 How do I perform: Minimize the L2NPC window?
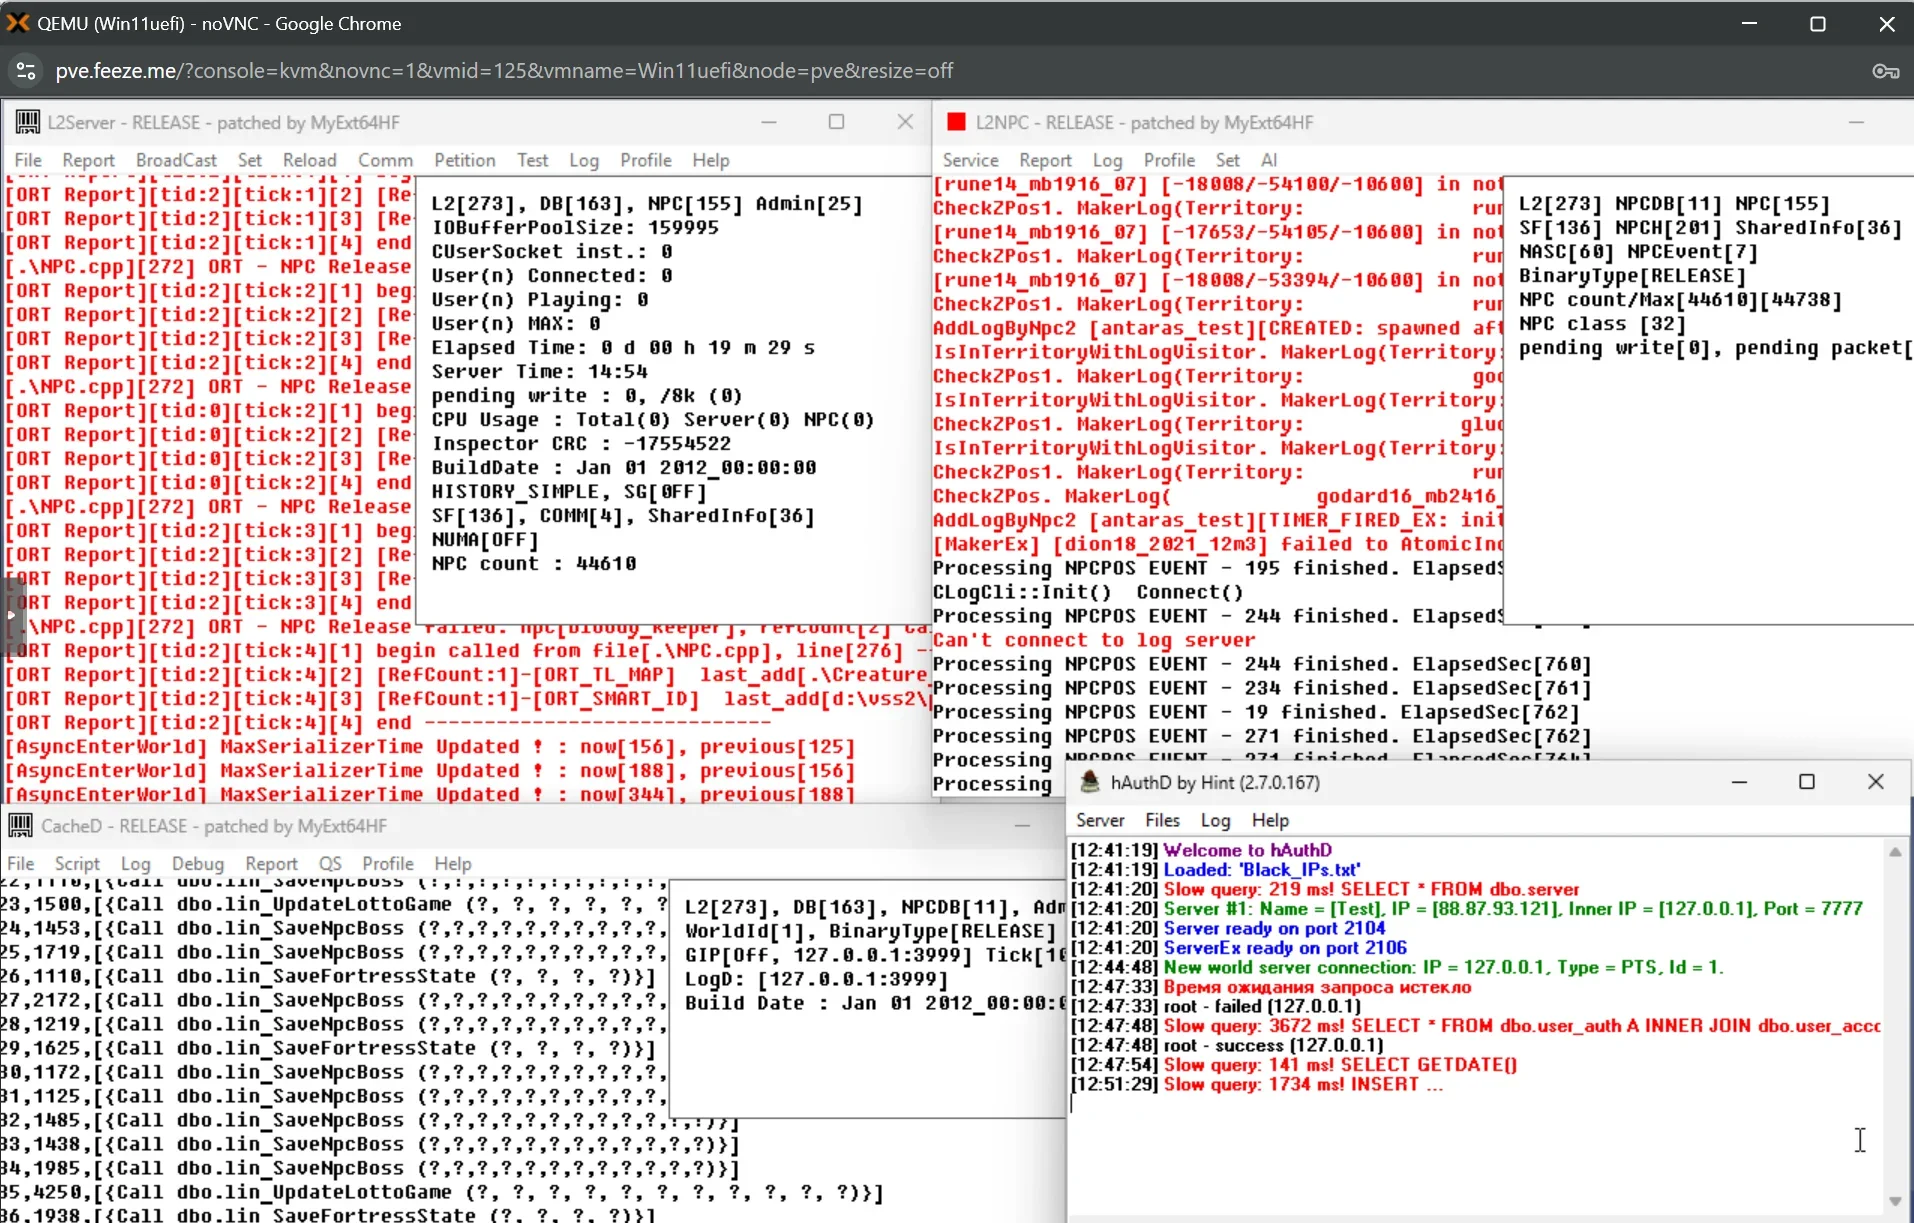coord(1856,122)
